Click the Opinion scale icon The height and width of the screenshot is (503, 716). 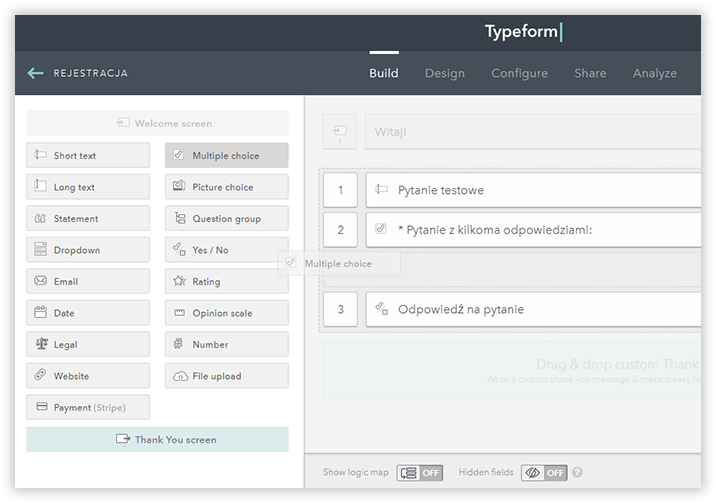tap(179, 313)
